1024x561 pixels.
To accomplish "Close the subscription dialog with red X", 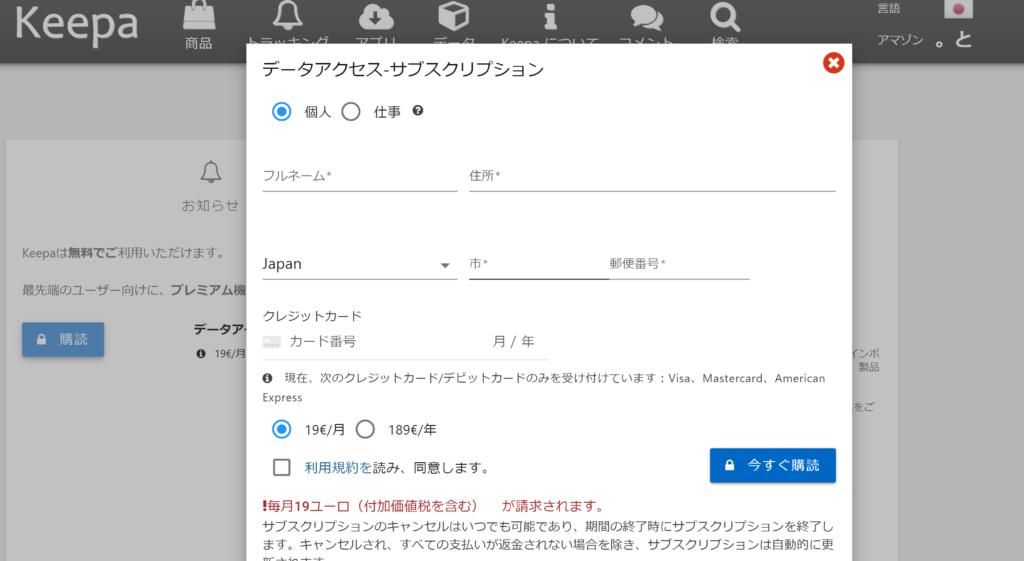I will (833, 64).
